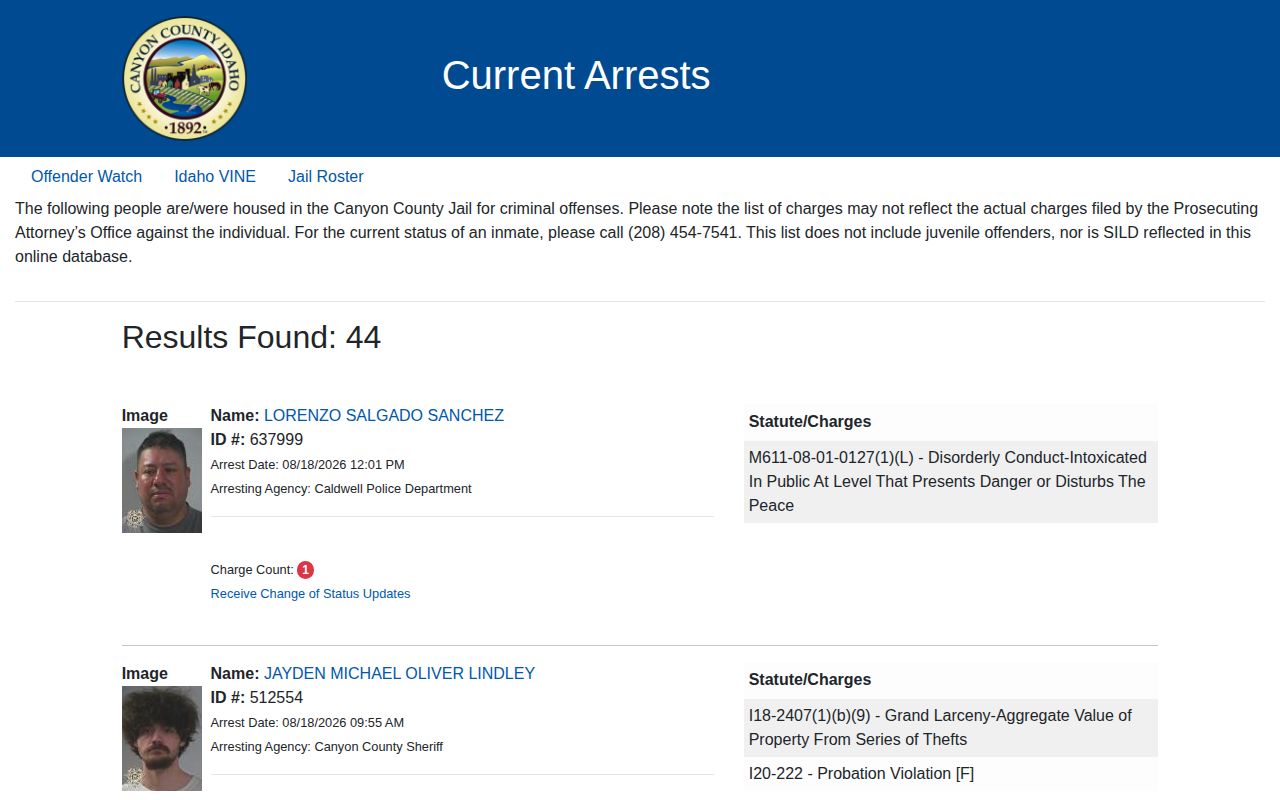The image size is (1280, 800).
Task: Click Lorenzo Salgado Sanchez's booking photo
Action: pos(162,481)
